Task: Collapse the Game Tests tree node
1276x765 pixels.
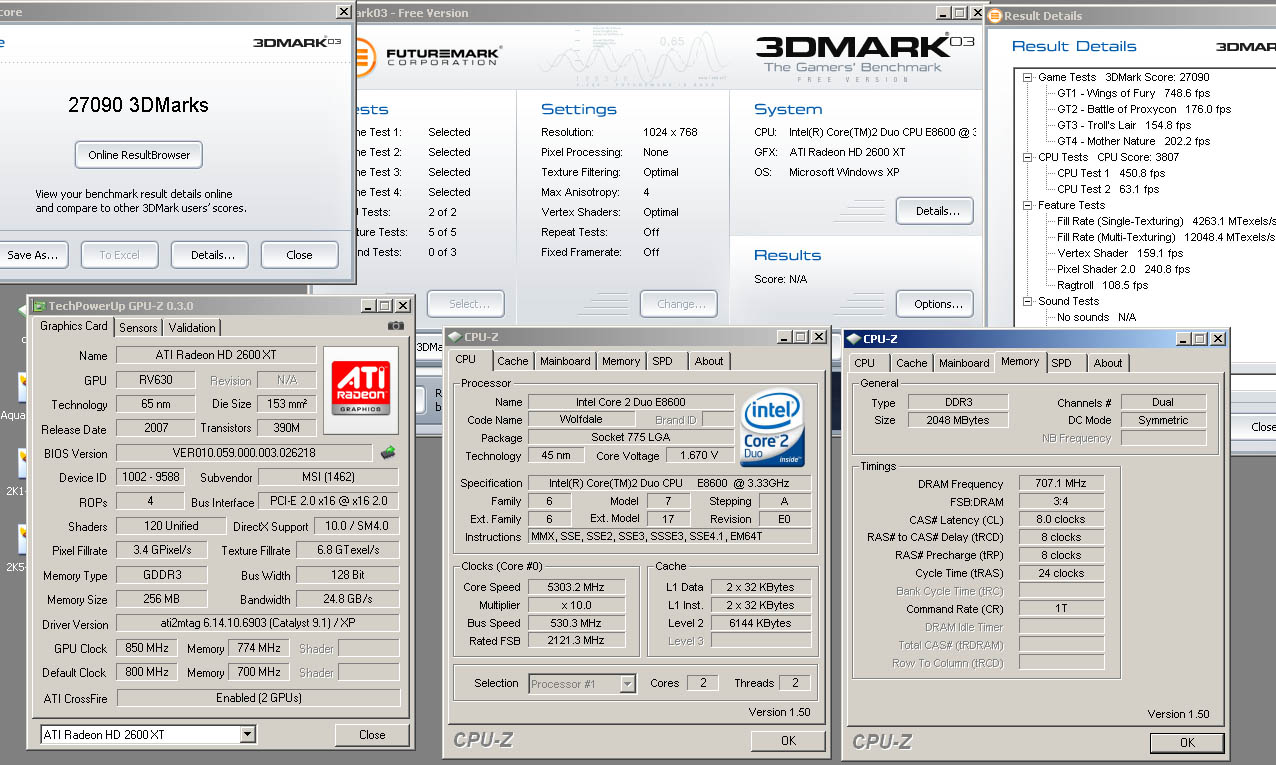Action: pos(1028,77)
